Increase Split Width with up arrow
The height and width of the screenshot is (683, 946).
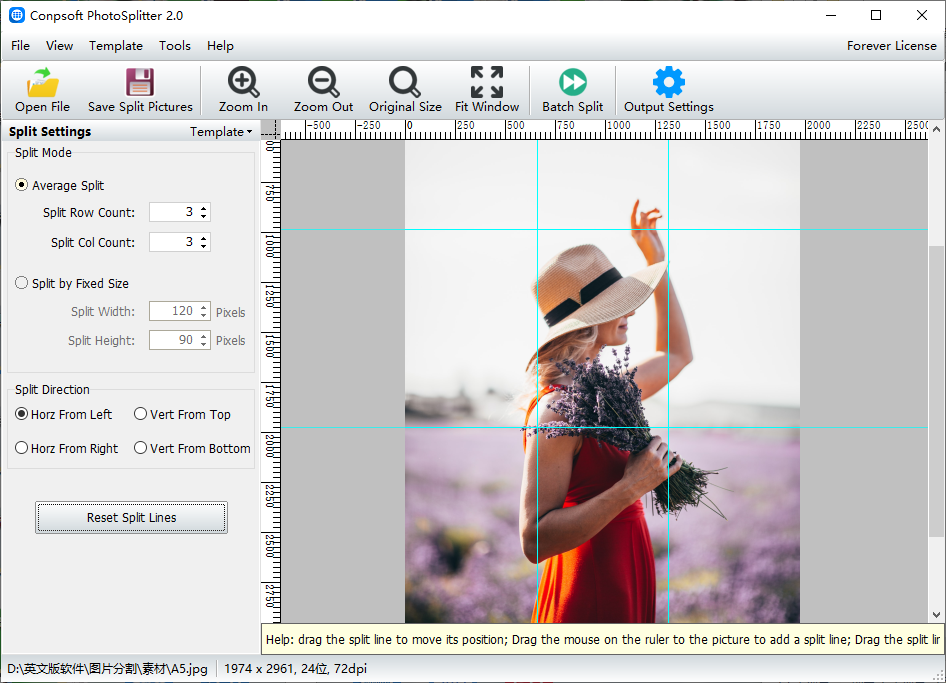pyautogui.click(x=204, y=307)
